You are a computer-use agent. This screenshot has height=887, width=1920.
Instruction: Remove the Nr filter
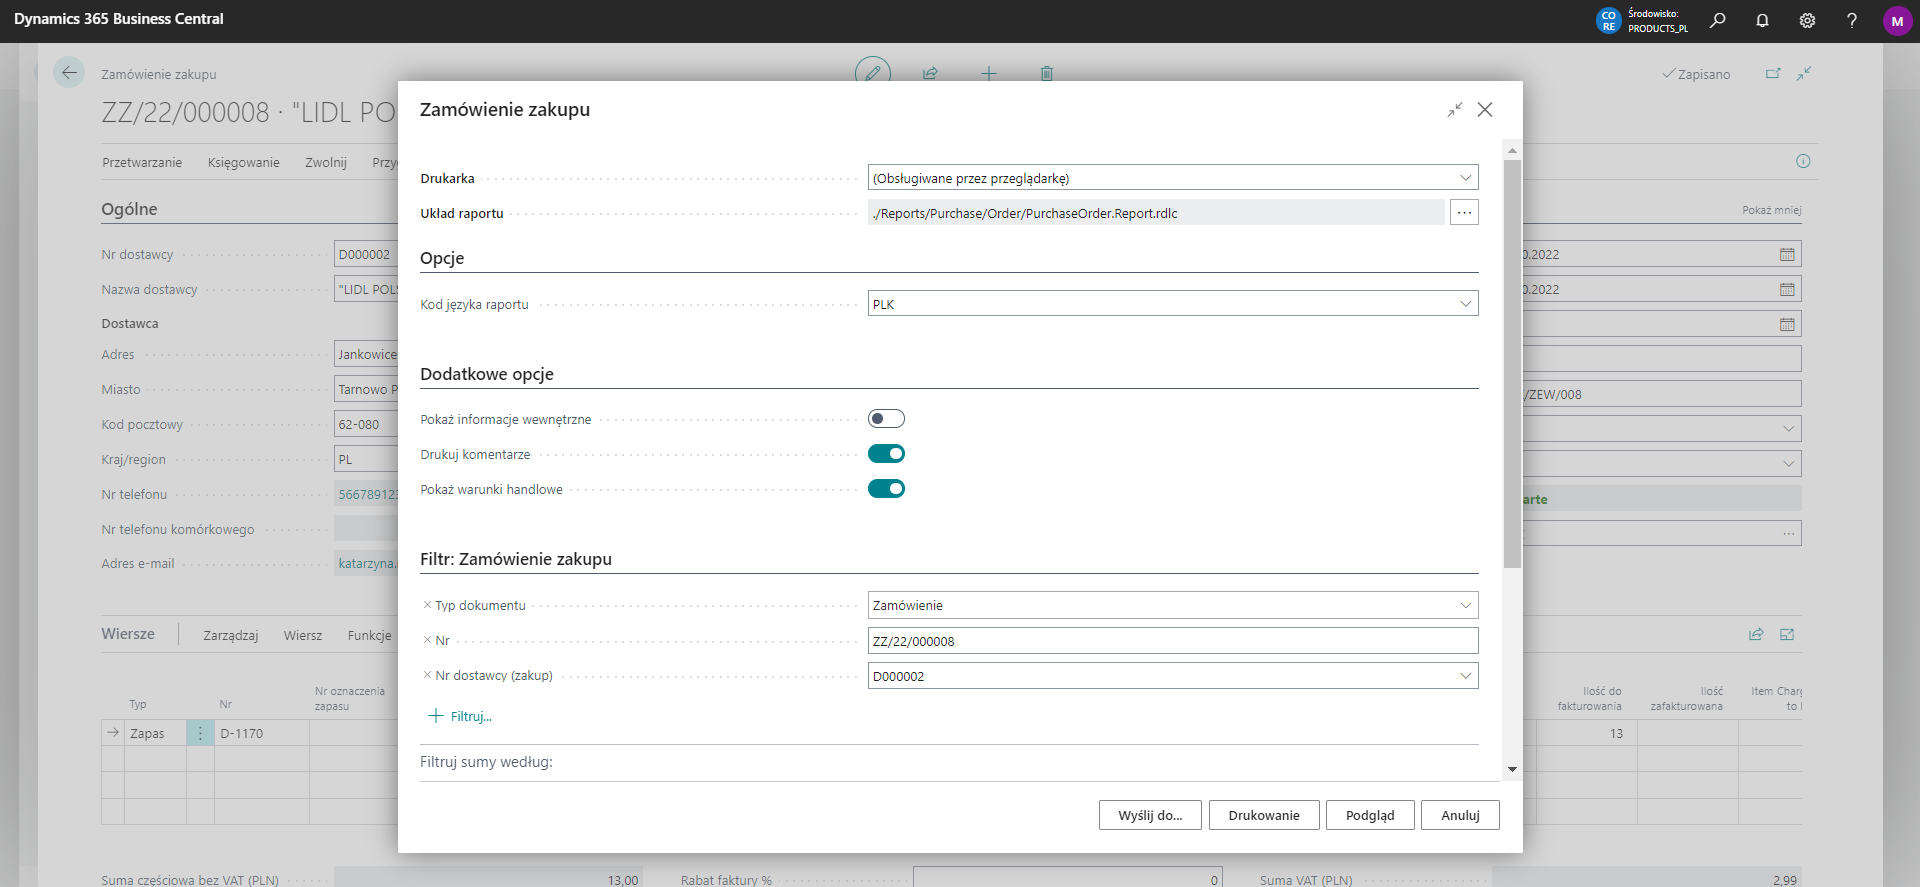[x=427, y=640]
